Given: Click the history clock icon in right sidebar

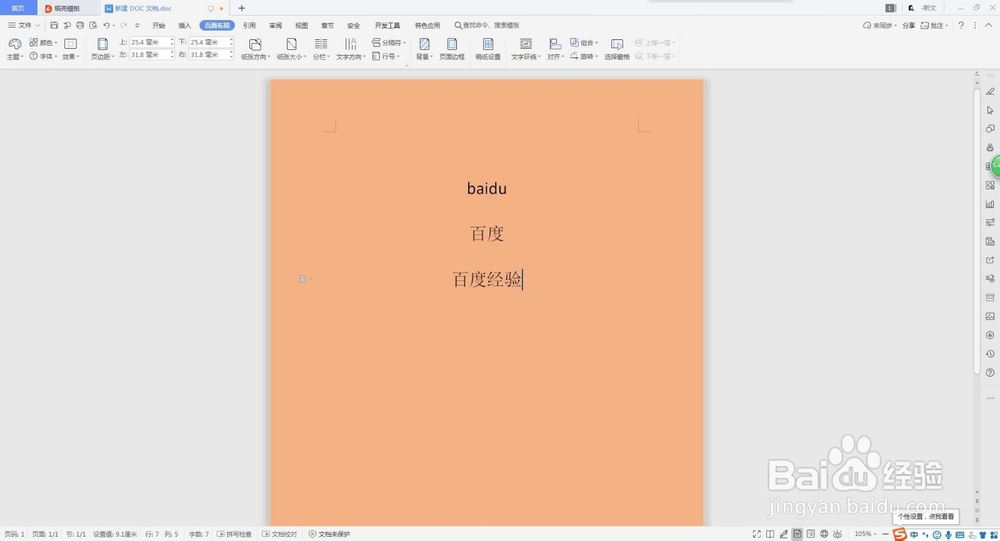Looking at the screenshot, I should coord(990,353).
